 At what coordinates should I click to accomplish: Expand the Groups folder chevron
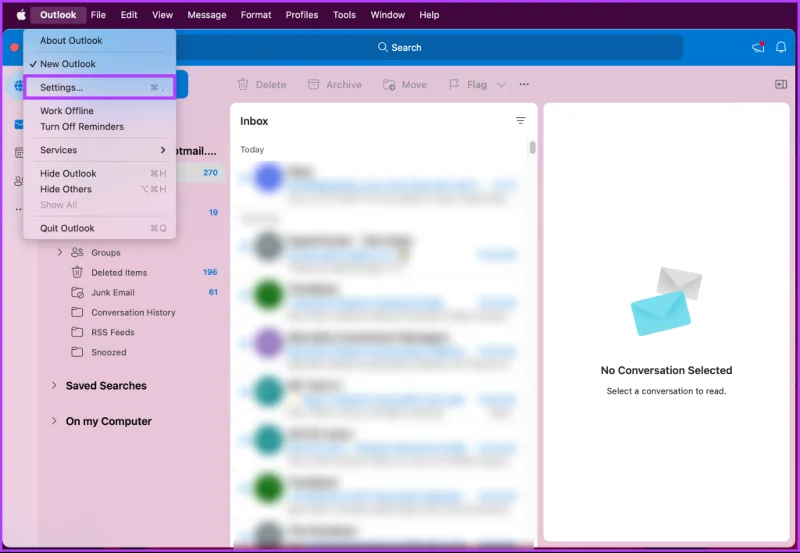(x=60, y=253)
